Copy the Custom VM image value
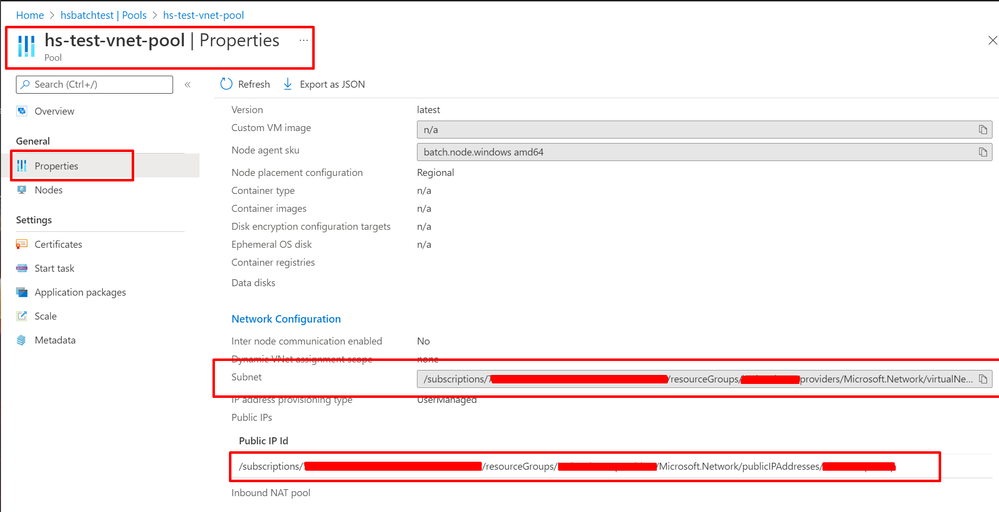This screenshot has width=999, height=512. (984, 130)
